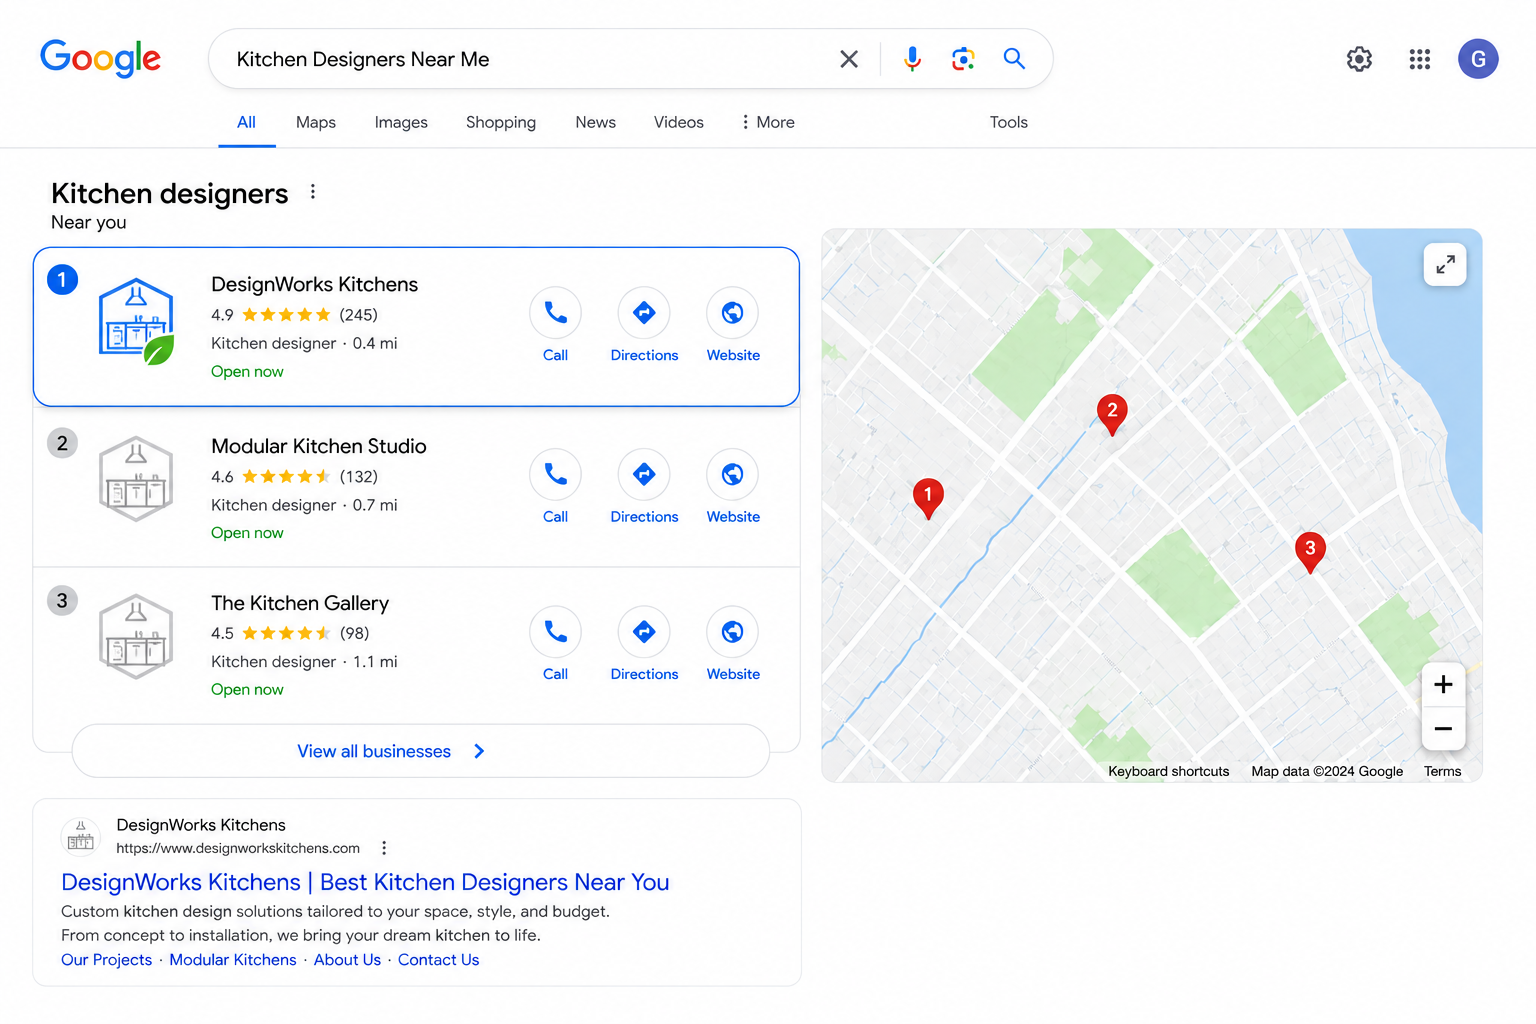
Task: Zoom out on the map
Action: 1443,729
